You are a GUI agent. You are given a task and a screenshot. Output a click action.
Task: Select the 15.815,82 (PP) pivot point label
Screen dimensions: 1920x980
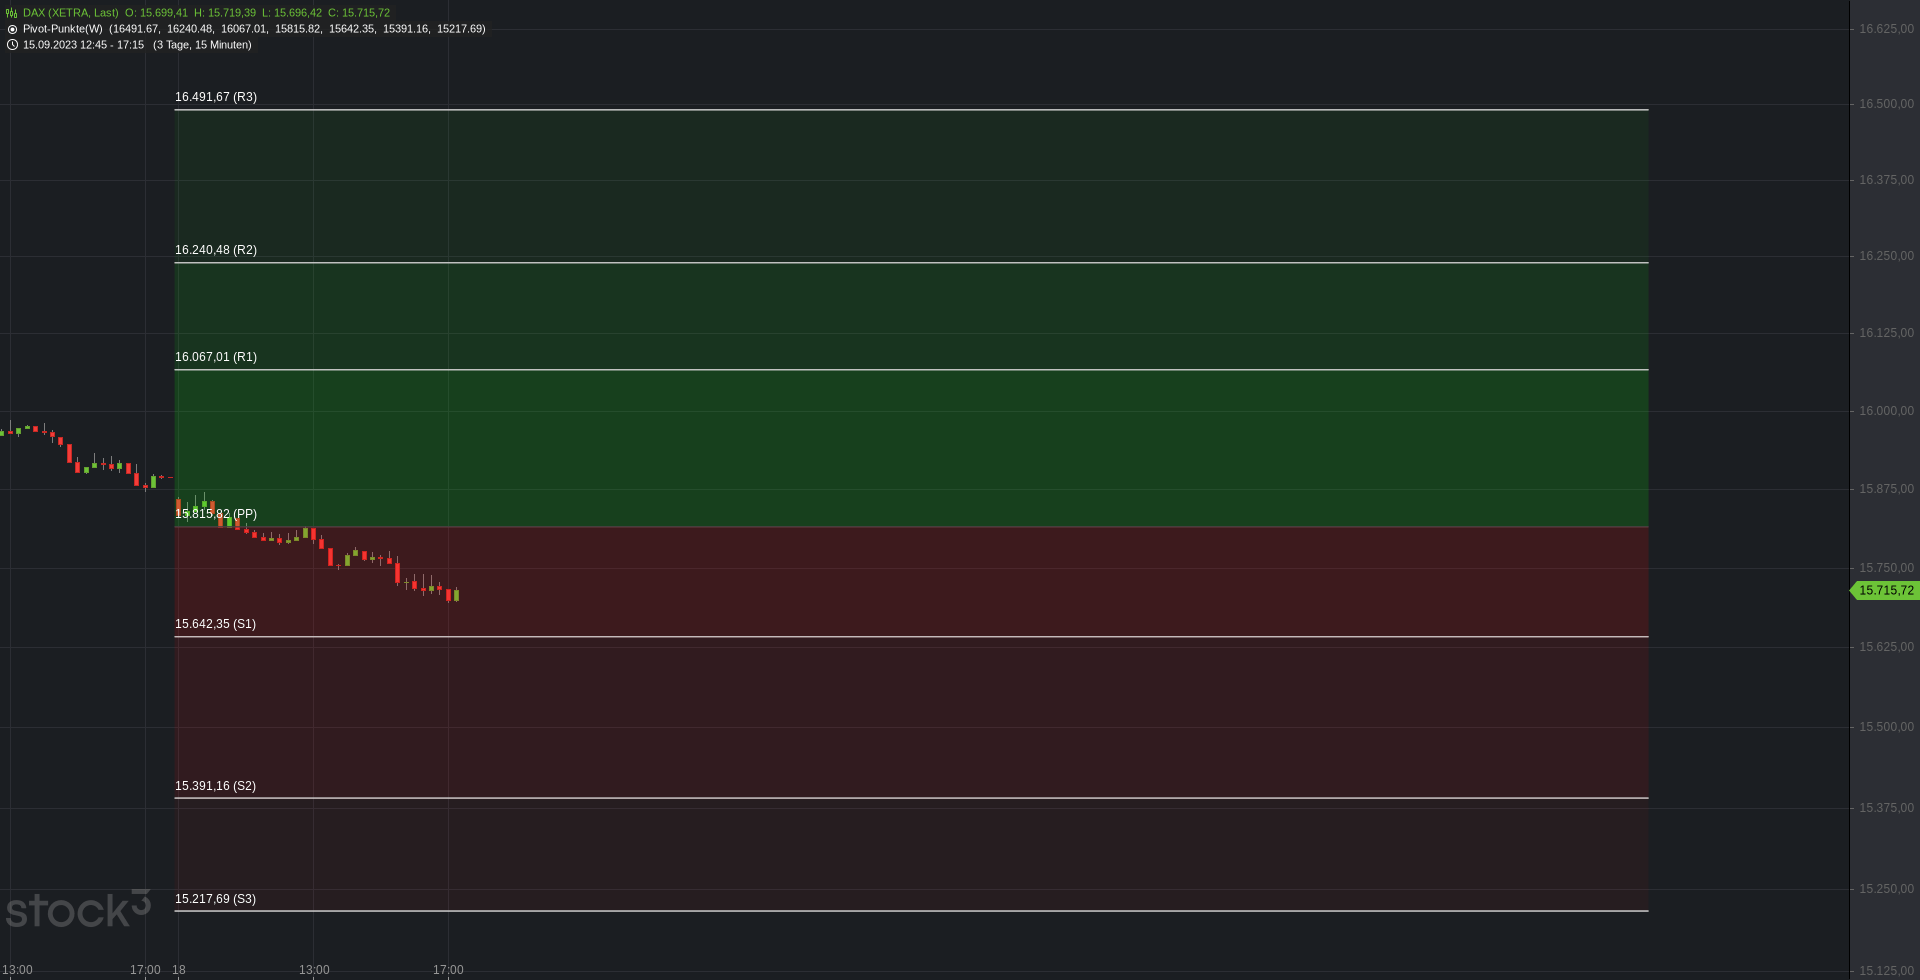point(216,514)
